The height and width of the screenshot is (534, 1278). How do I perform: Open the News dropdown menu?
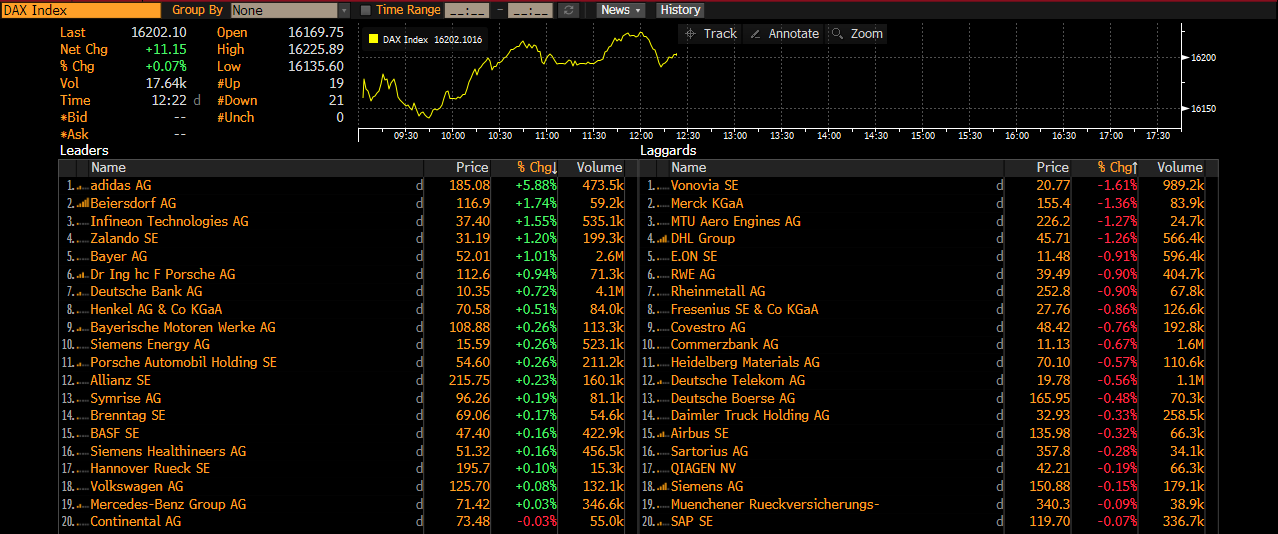click(x=621, y=9)
